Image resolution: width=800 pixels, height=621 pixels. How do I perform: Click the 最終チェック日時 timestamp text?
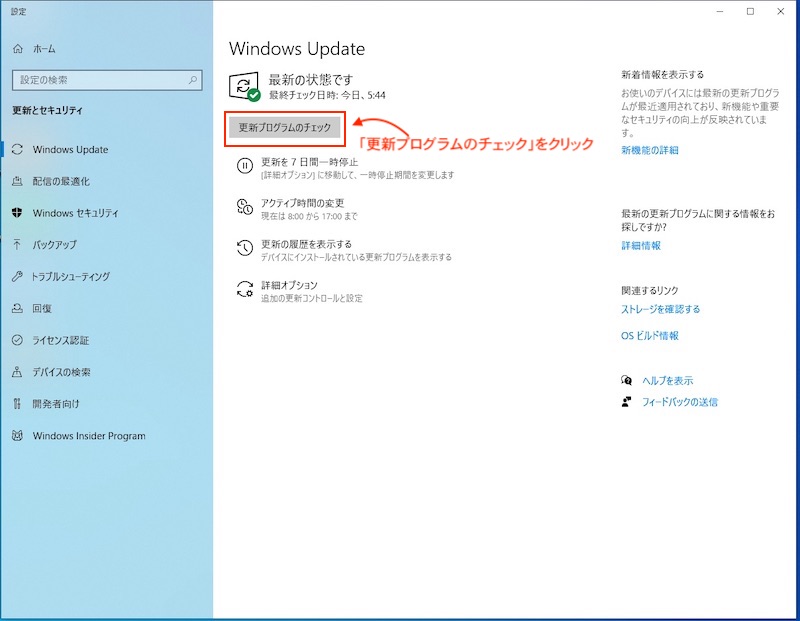(327, 95)
